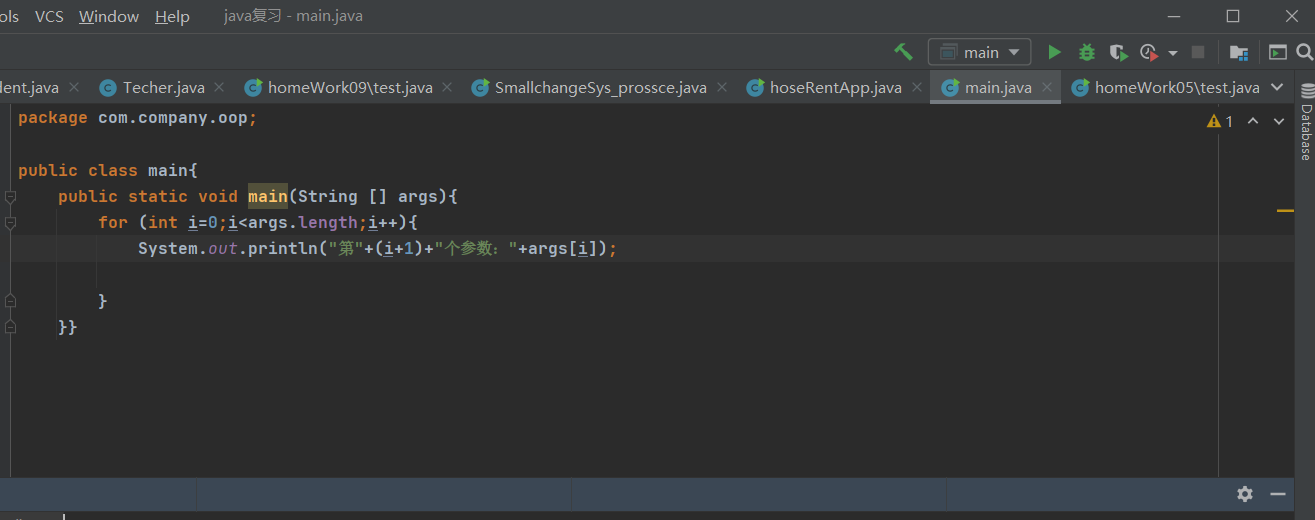1315x520 pixels.
Task: Close the SmallchangeSys_prossce.java tab
Action: click(722, 88)
